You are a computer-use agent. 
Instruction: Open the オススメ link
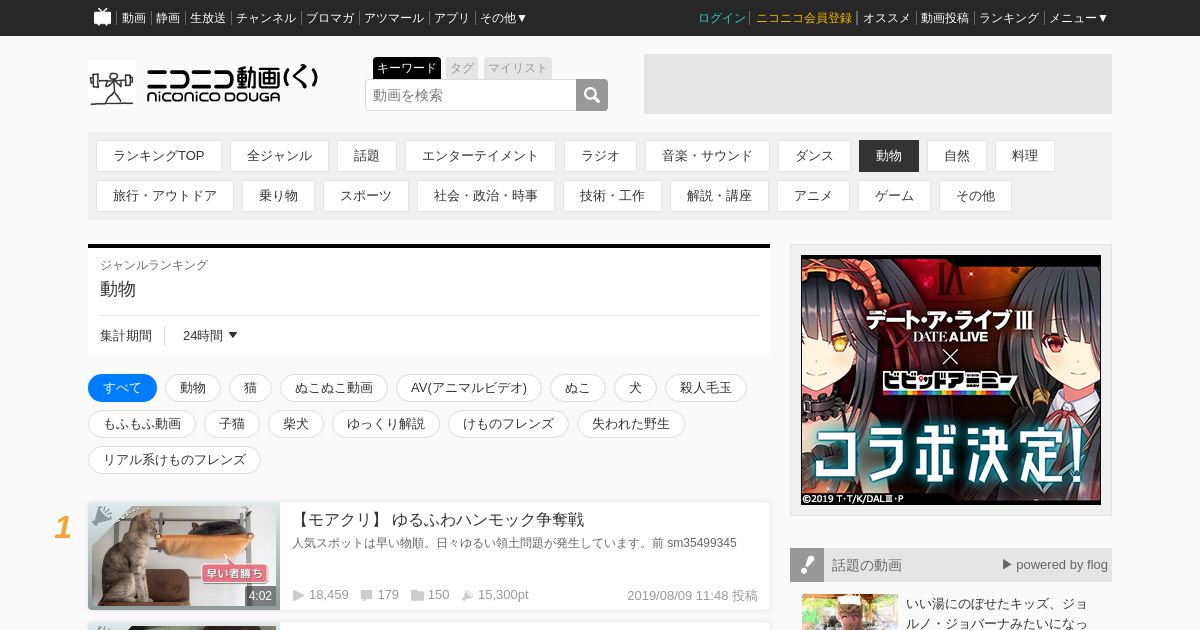887,18
